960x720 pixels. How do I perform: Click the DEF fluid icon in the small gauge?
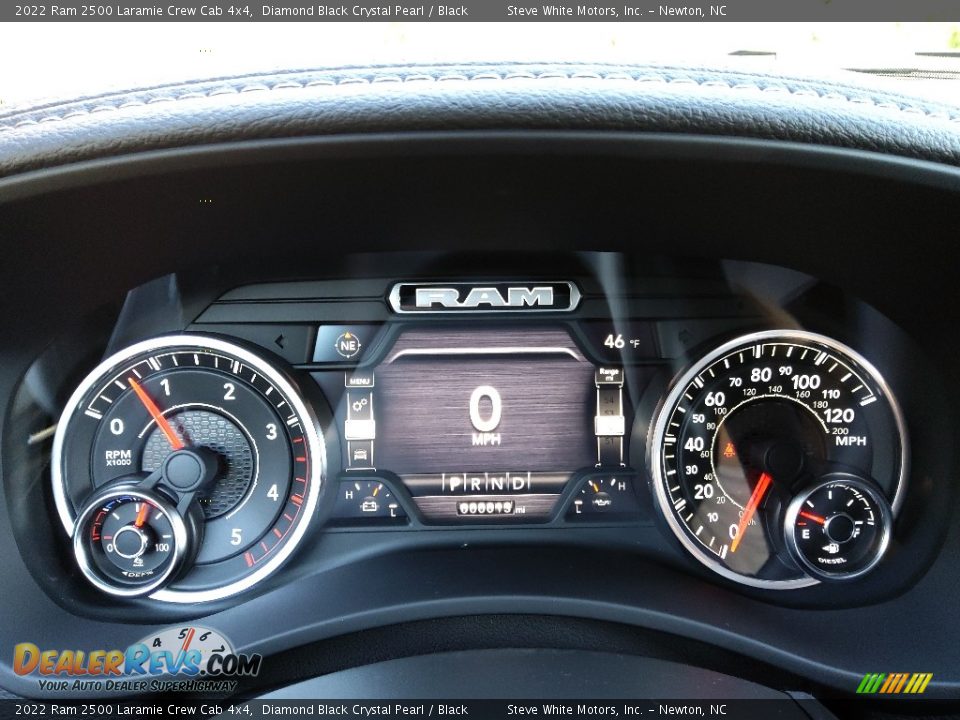click(138, 560)
